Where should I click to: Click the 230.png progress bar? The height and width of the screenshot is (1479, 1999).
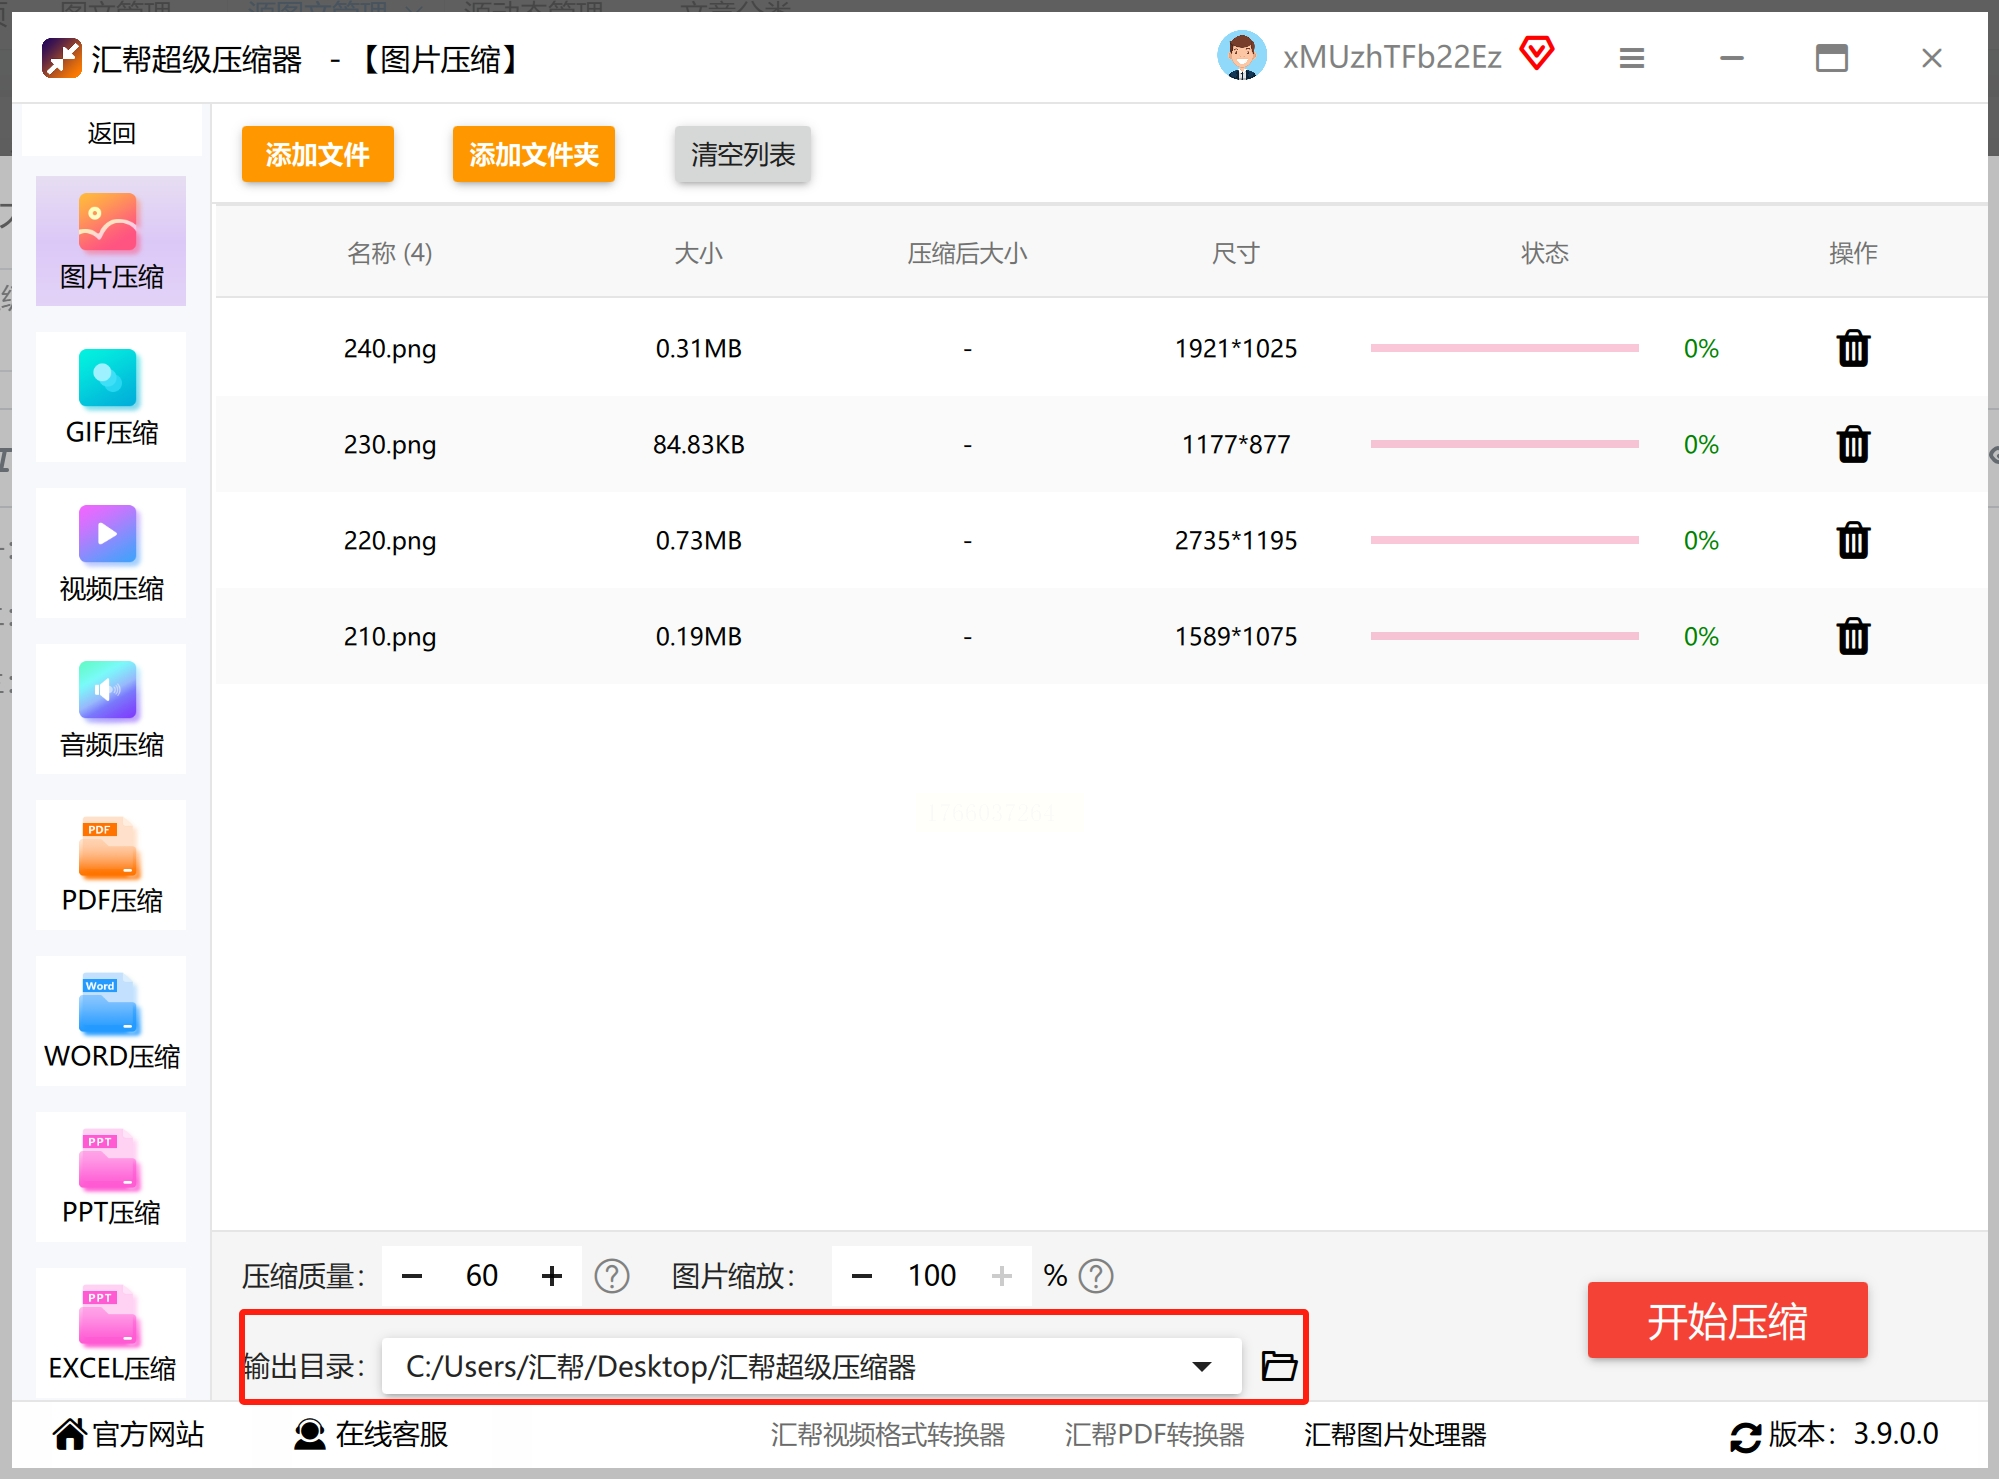pos(1503,444)
